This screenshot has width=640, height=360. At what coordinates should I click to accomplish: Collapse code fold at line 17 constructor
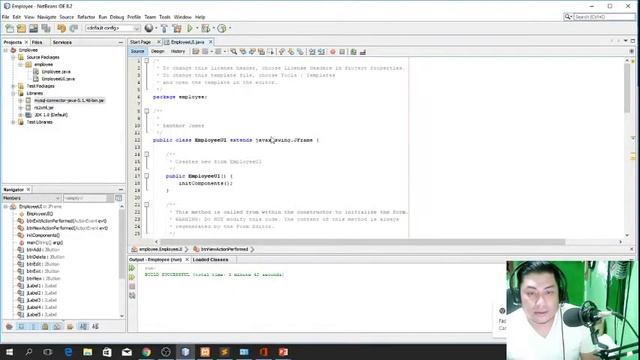click(147, 176)
